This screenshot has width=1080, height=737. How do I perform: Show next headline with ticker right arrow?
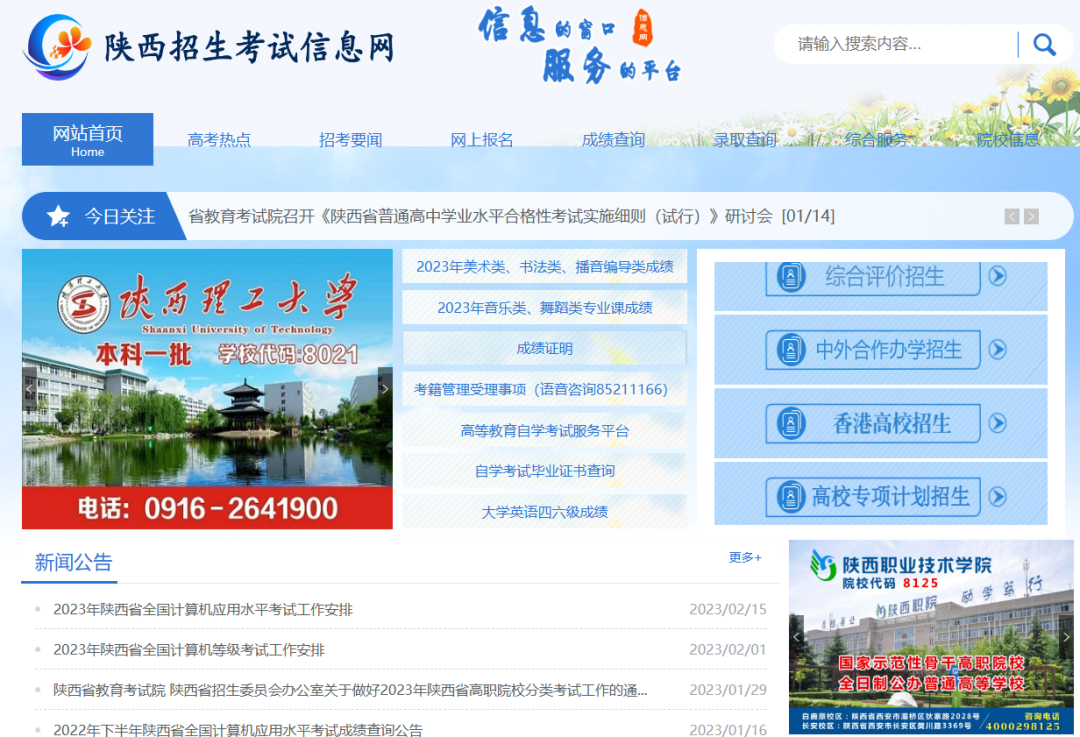1031,216
